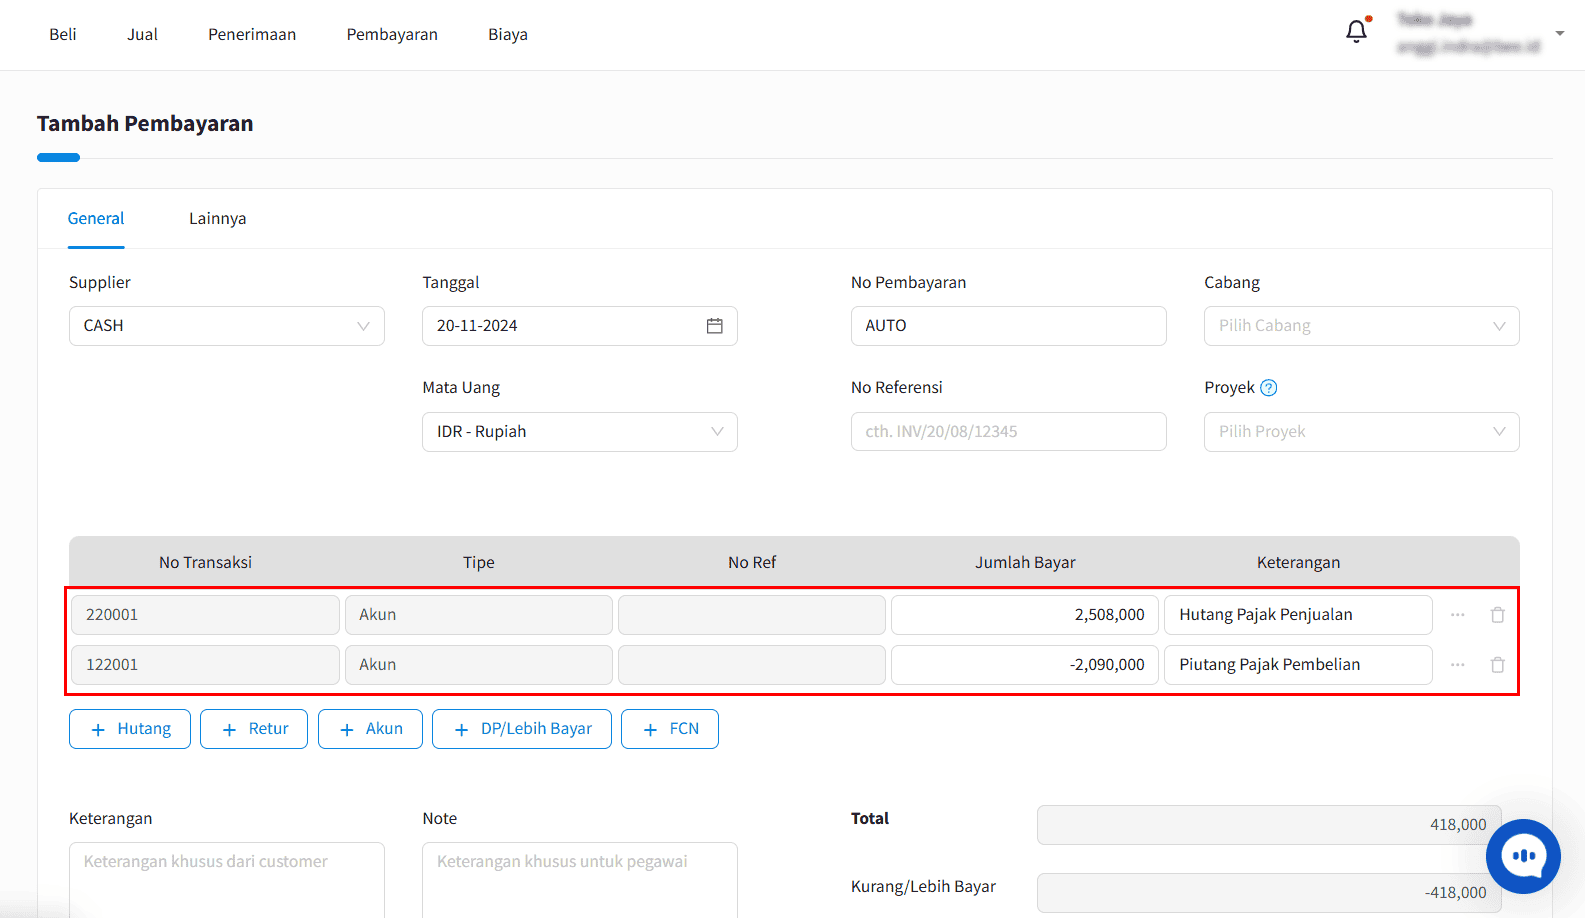The width and height of the screenshot is (1585, 918).
Task: Add a DP/Lebih Bayar entry
Action: [522, 729]
